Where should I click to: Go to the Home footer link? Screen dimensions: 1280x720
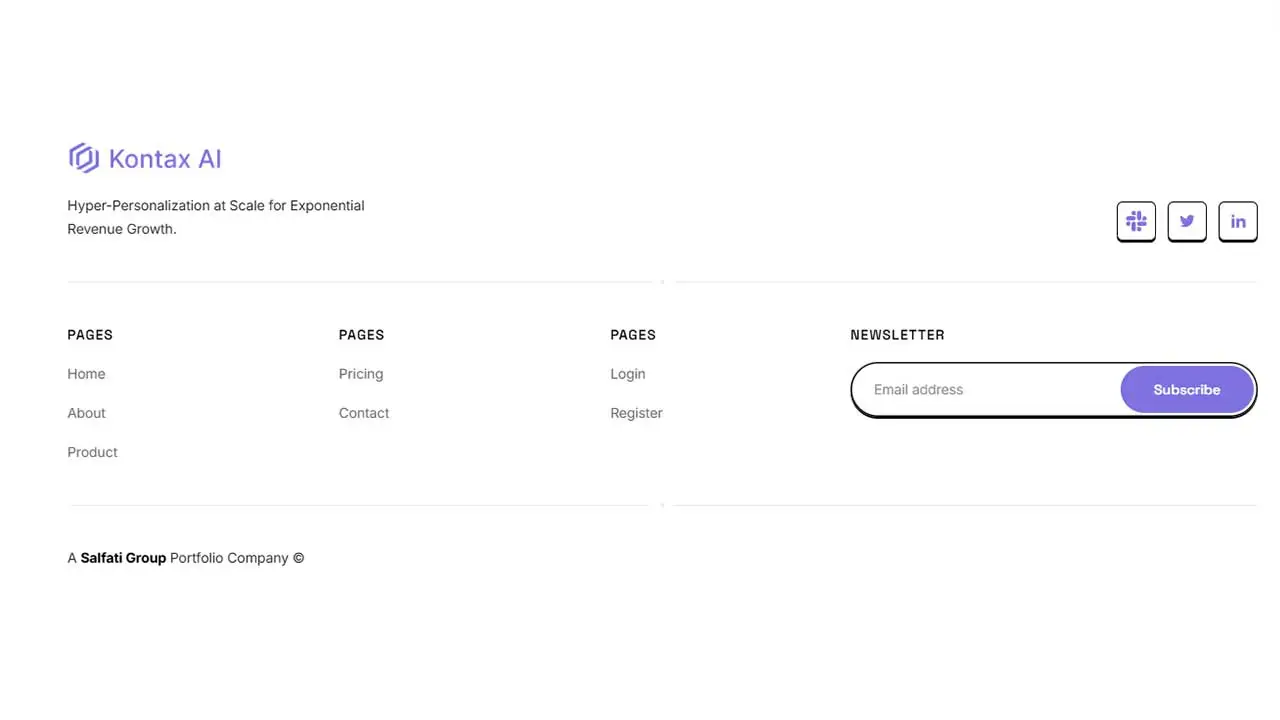point(86,374)
